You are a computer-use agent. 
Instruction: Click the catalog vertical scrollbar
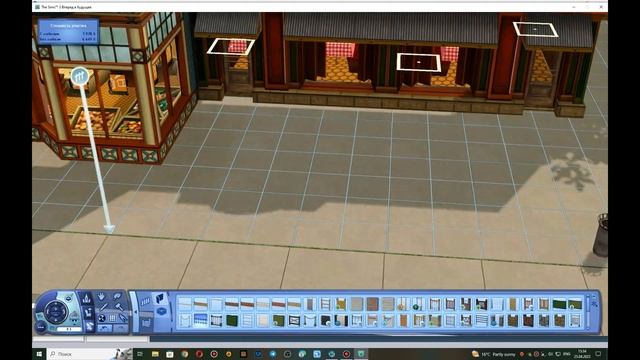[588, 313]
